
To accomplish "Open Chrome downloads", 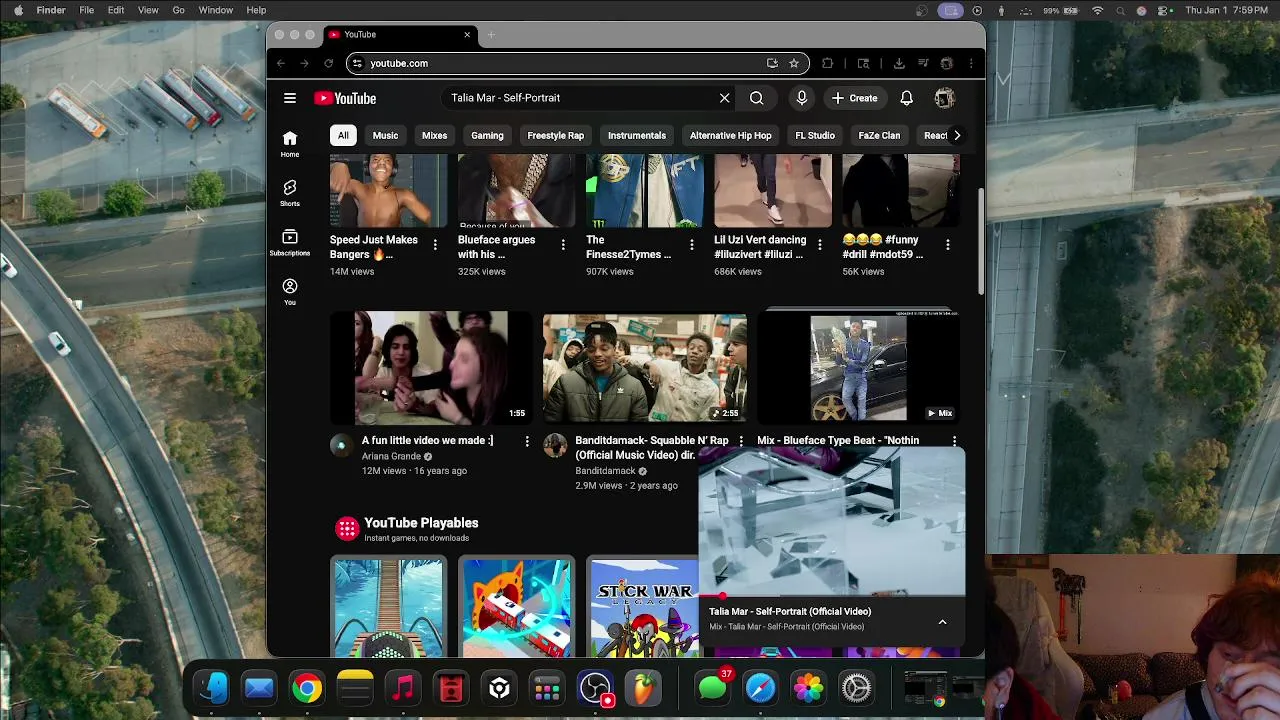I will pyautogui.click(x=899, y=63).
